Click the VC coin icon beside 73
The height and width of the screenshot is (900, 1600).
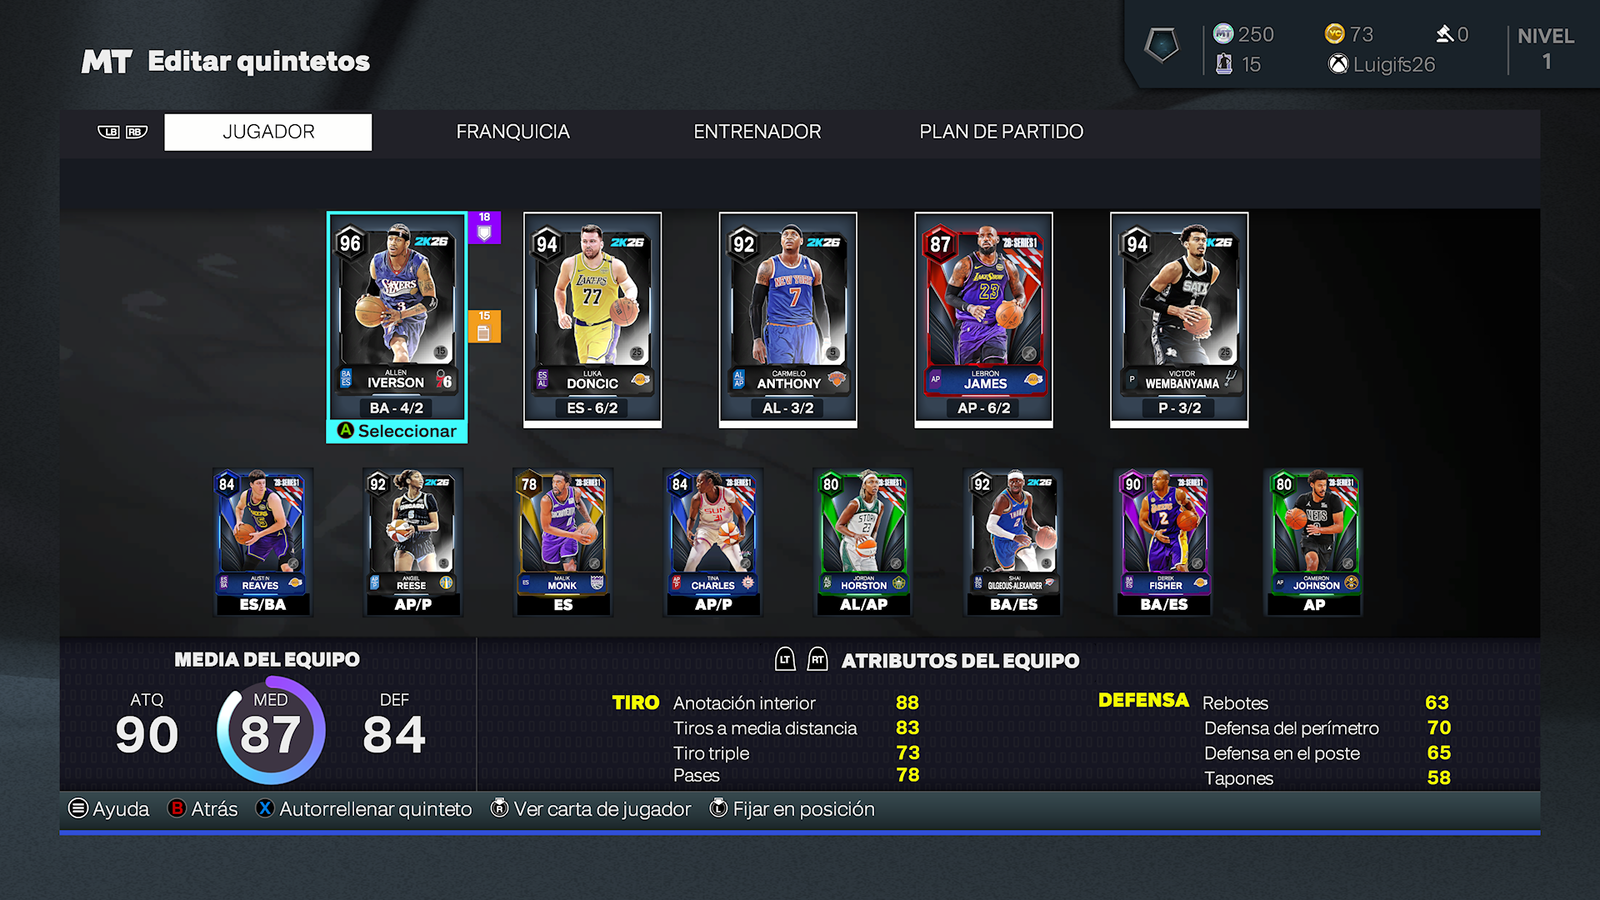pos(1335,34)
